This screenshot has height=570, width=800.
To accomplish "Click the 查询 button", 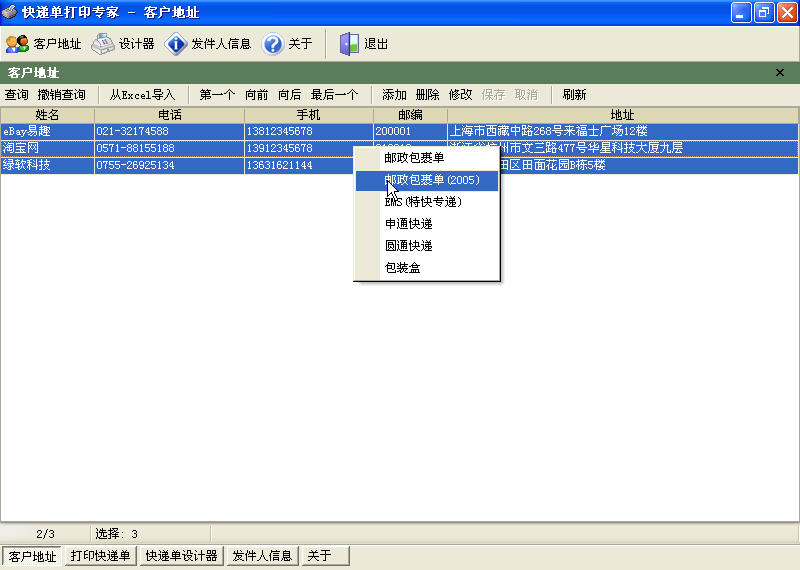I will click(x=16, y=95).
